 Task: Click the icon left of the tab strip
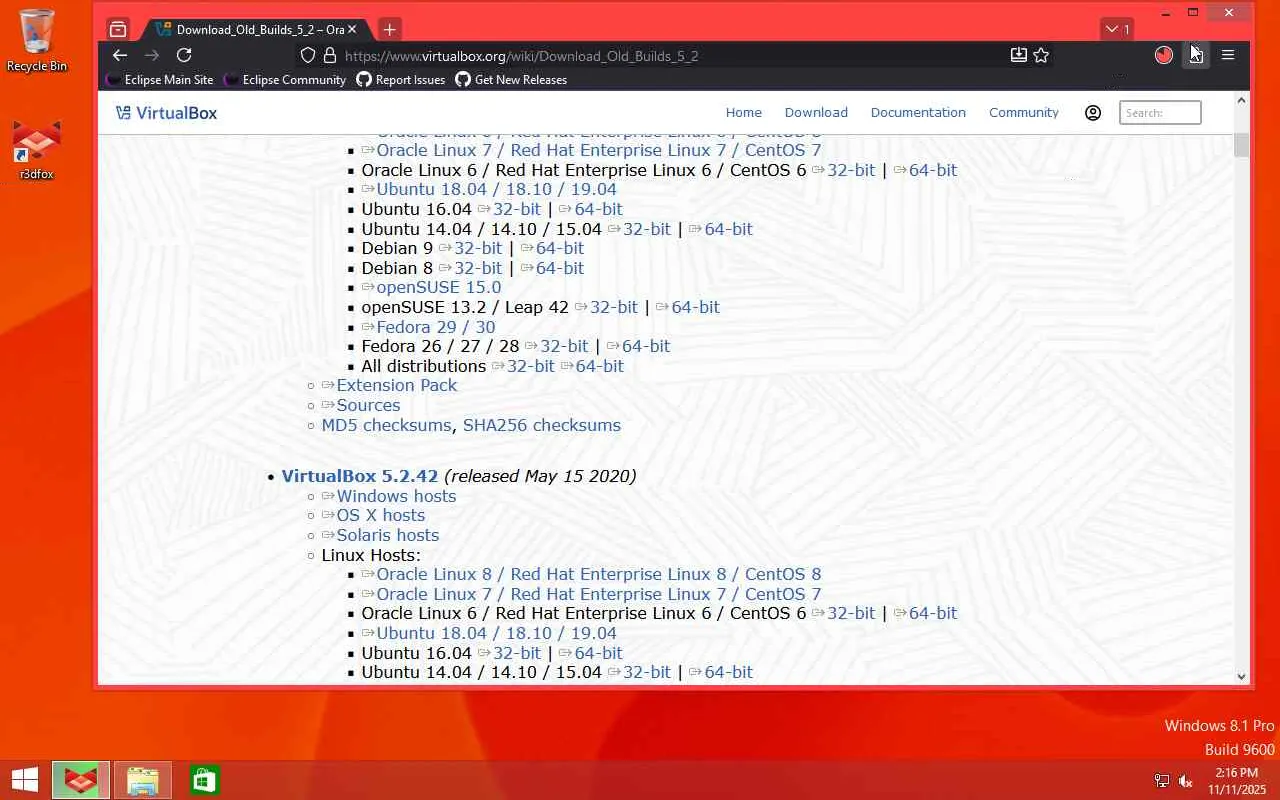[118, 29]
